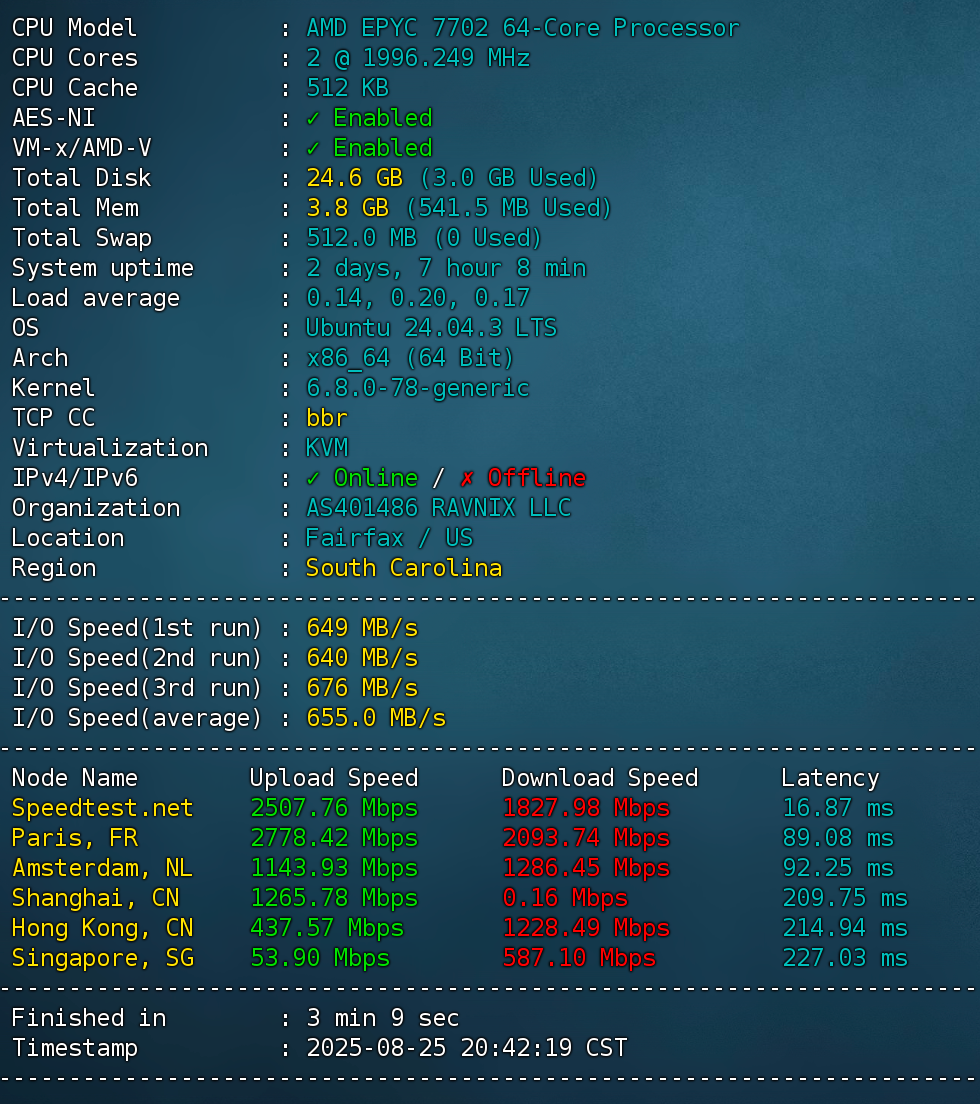Click the first run I/O speed "649 MB/s"

[x=362, y=629]
